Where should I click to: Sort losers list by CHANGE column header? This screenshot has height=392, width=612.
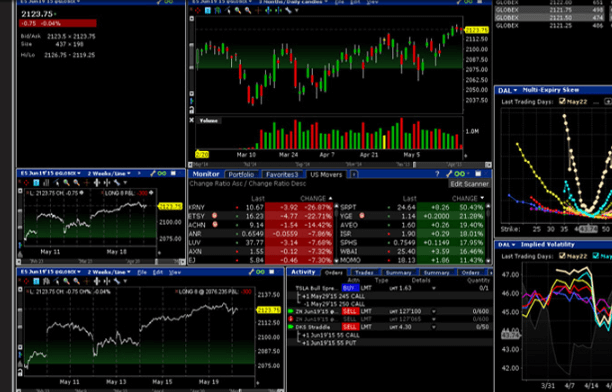315,198
